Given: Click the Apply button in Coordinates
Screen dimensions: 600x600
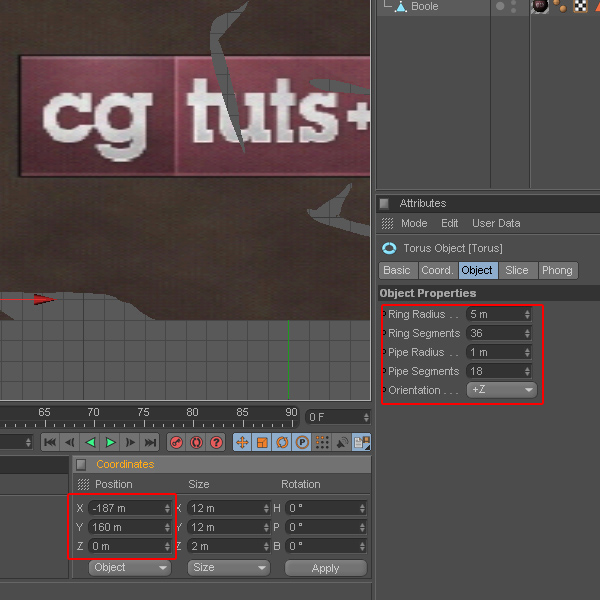Looking at the screenshot, I should click(x=326, y=568).
